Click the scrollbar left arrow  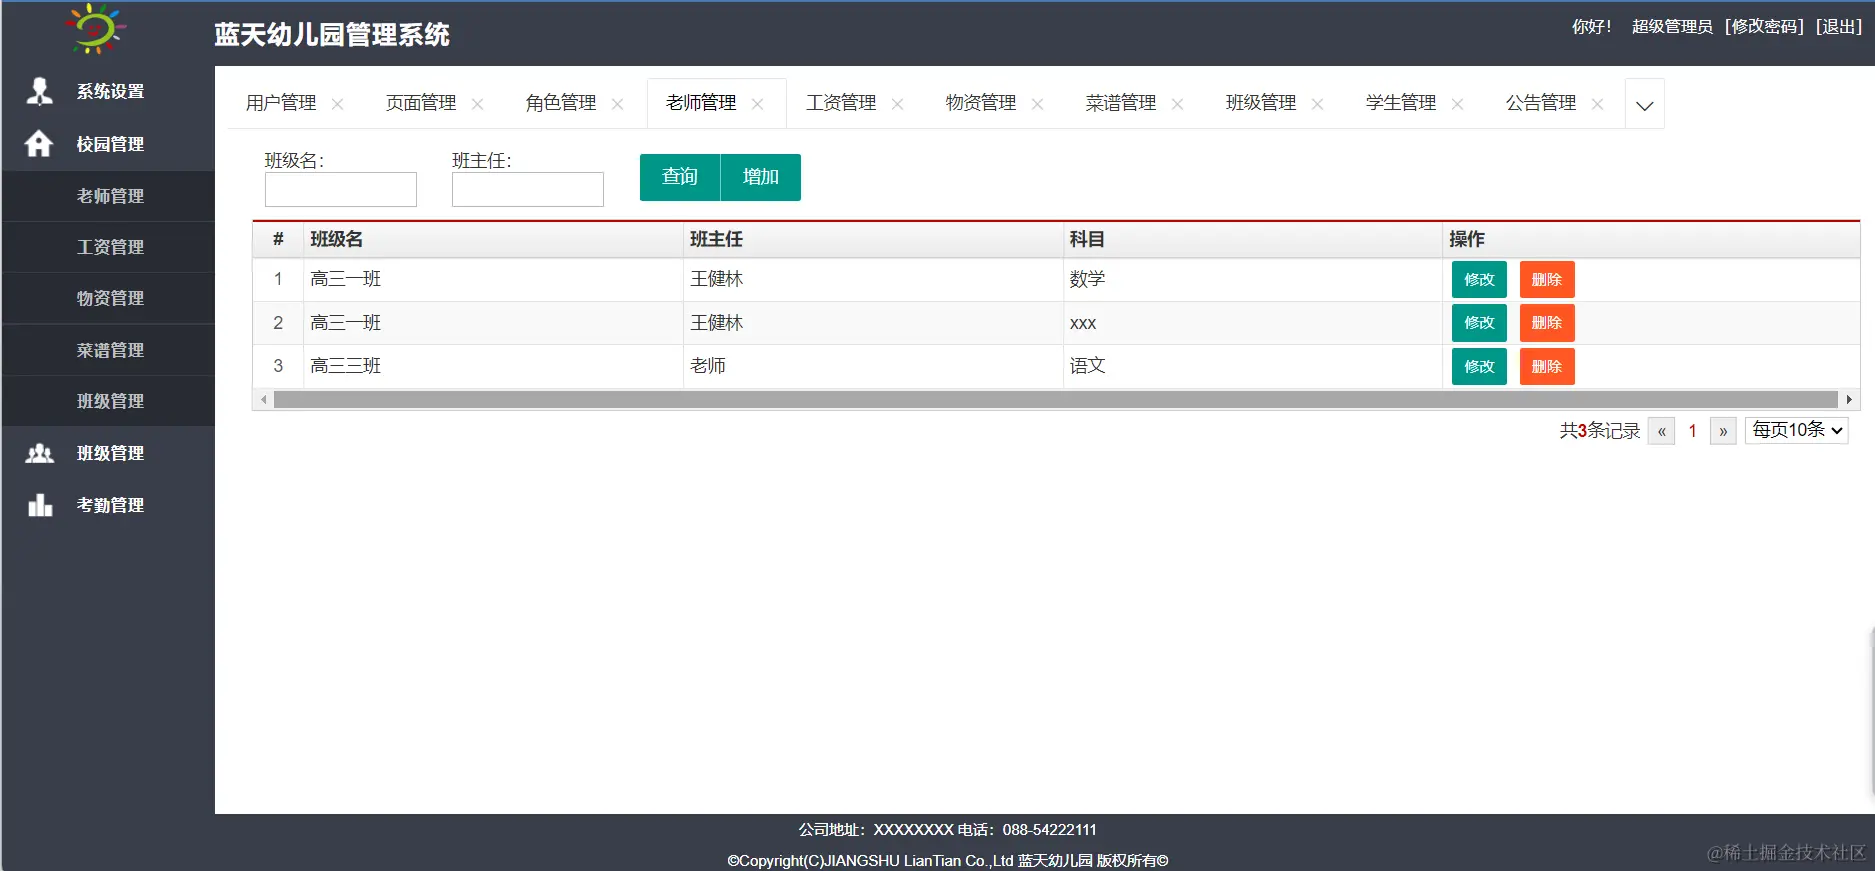[x=263, y=400]
